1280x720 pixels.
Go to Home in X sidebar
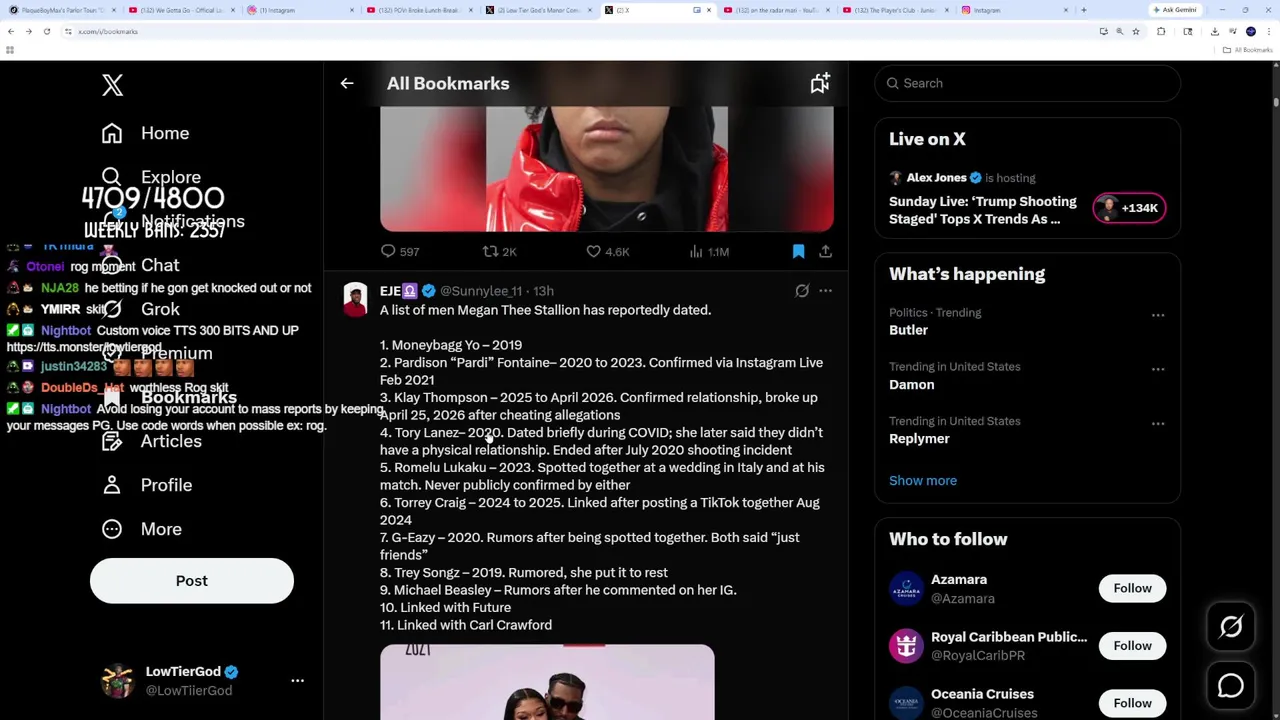point(145,133)
